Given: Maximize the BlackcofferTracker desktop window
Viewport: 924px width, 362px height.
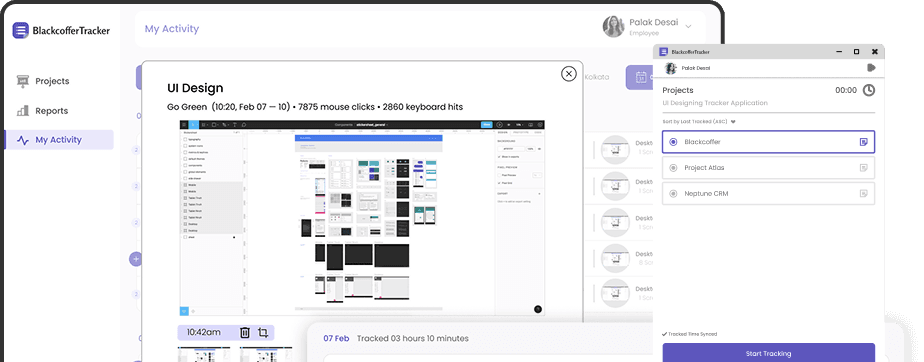Looking at the screenshot, I should pyautogui.click(x=857, y=52).
